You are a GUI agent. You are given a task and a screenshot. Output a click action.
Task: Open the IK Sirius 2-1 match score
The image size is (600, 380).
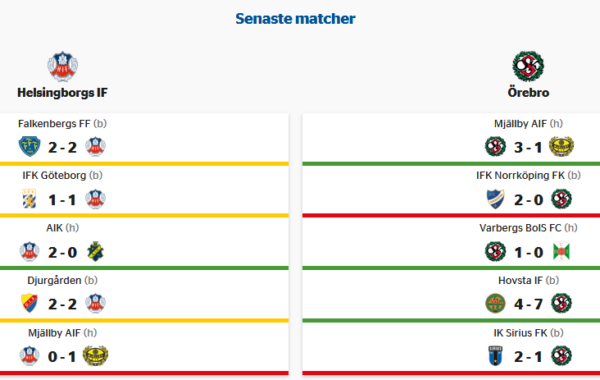pos(528,357)
